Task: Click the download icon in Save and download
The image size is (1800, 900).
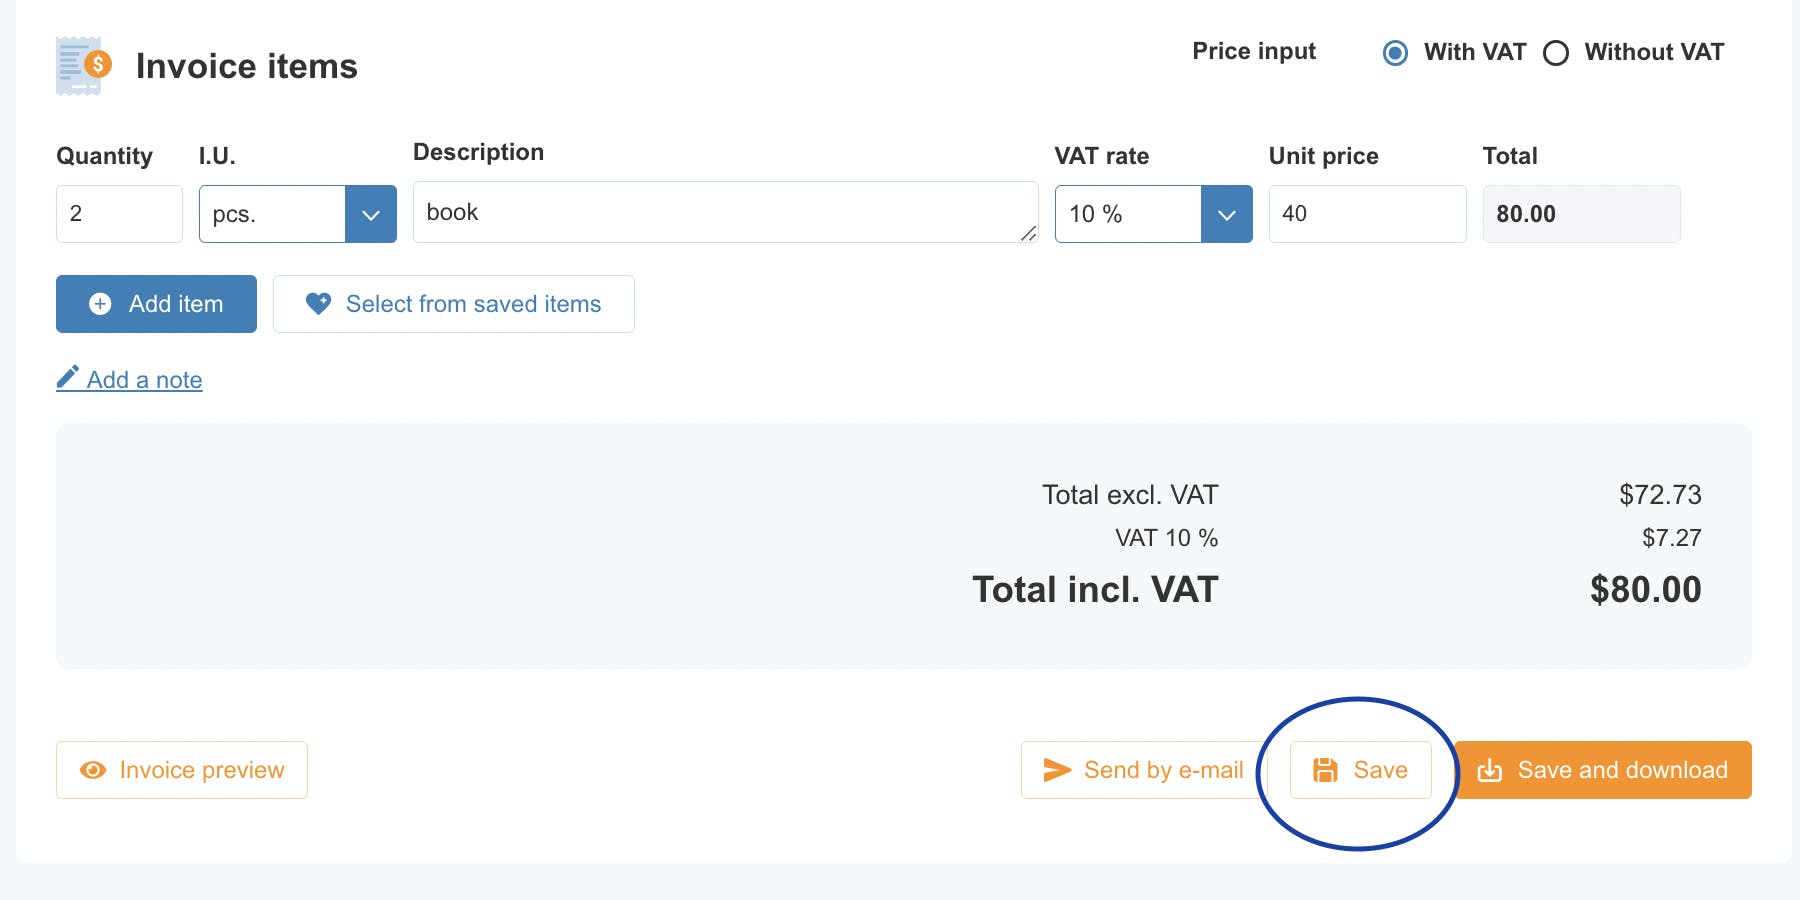Action: (x=1490, y=770)
